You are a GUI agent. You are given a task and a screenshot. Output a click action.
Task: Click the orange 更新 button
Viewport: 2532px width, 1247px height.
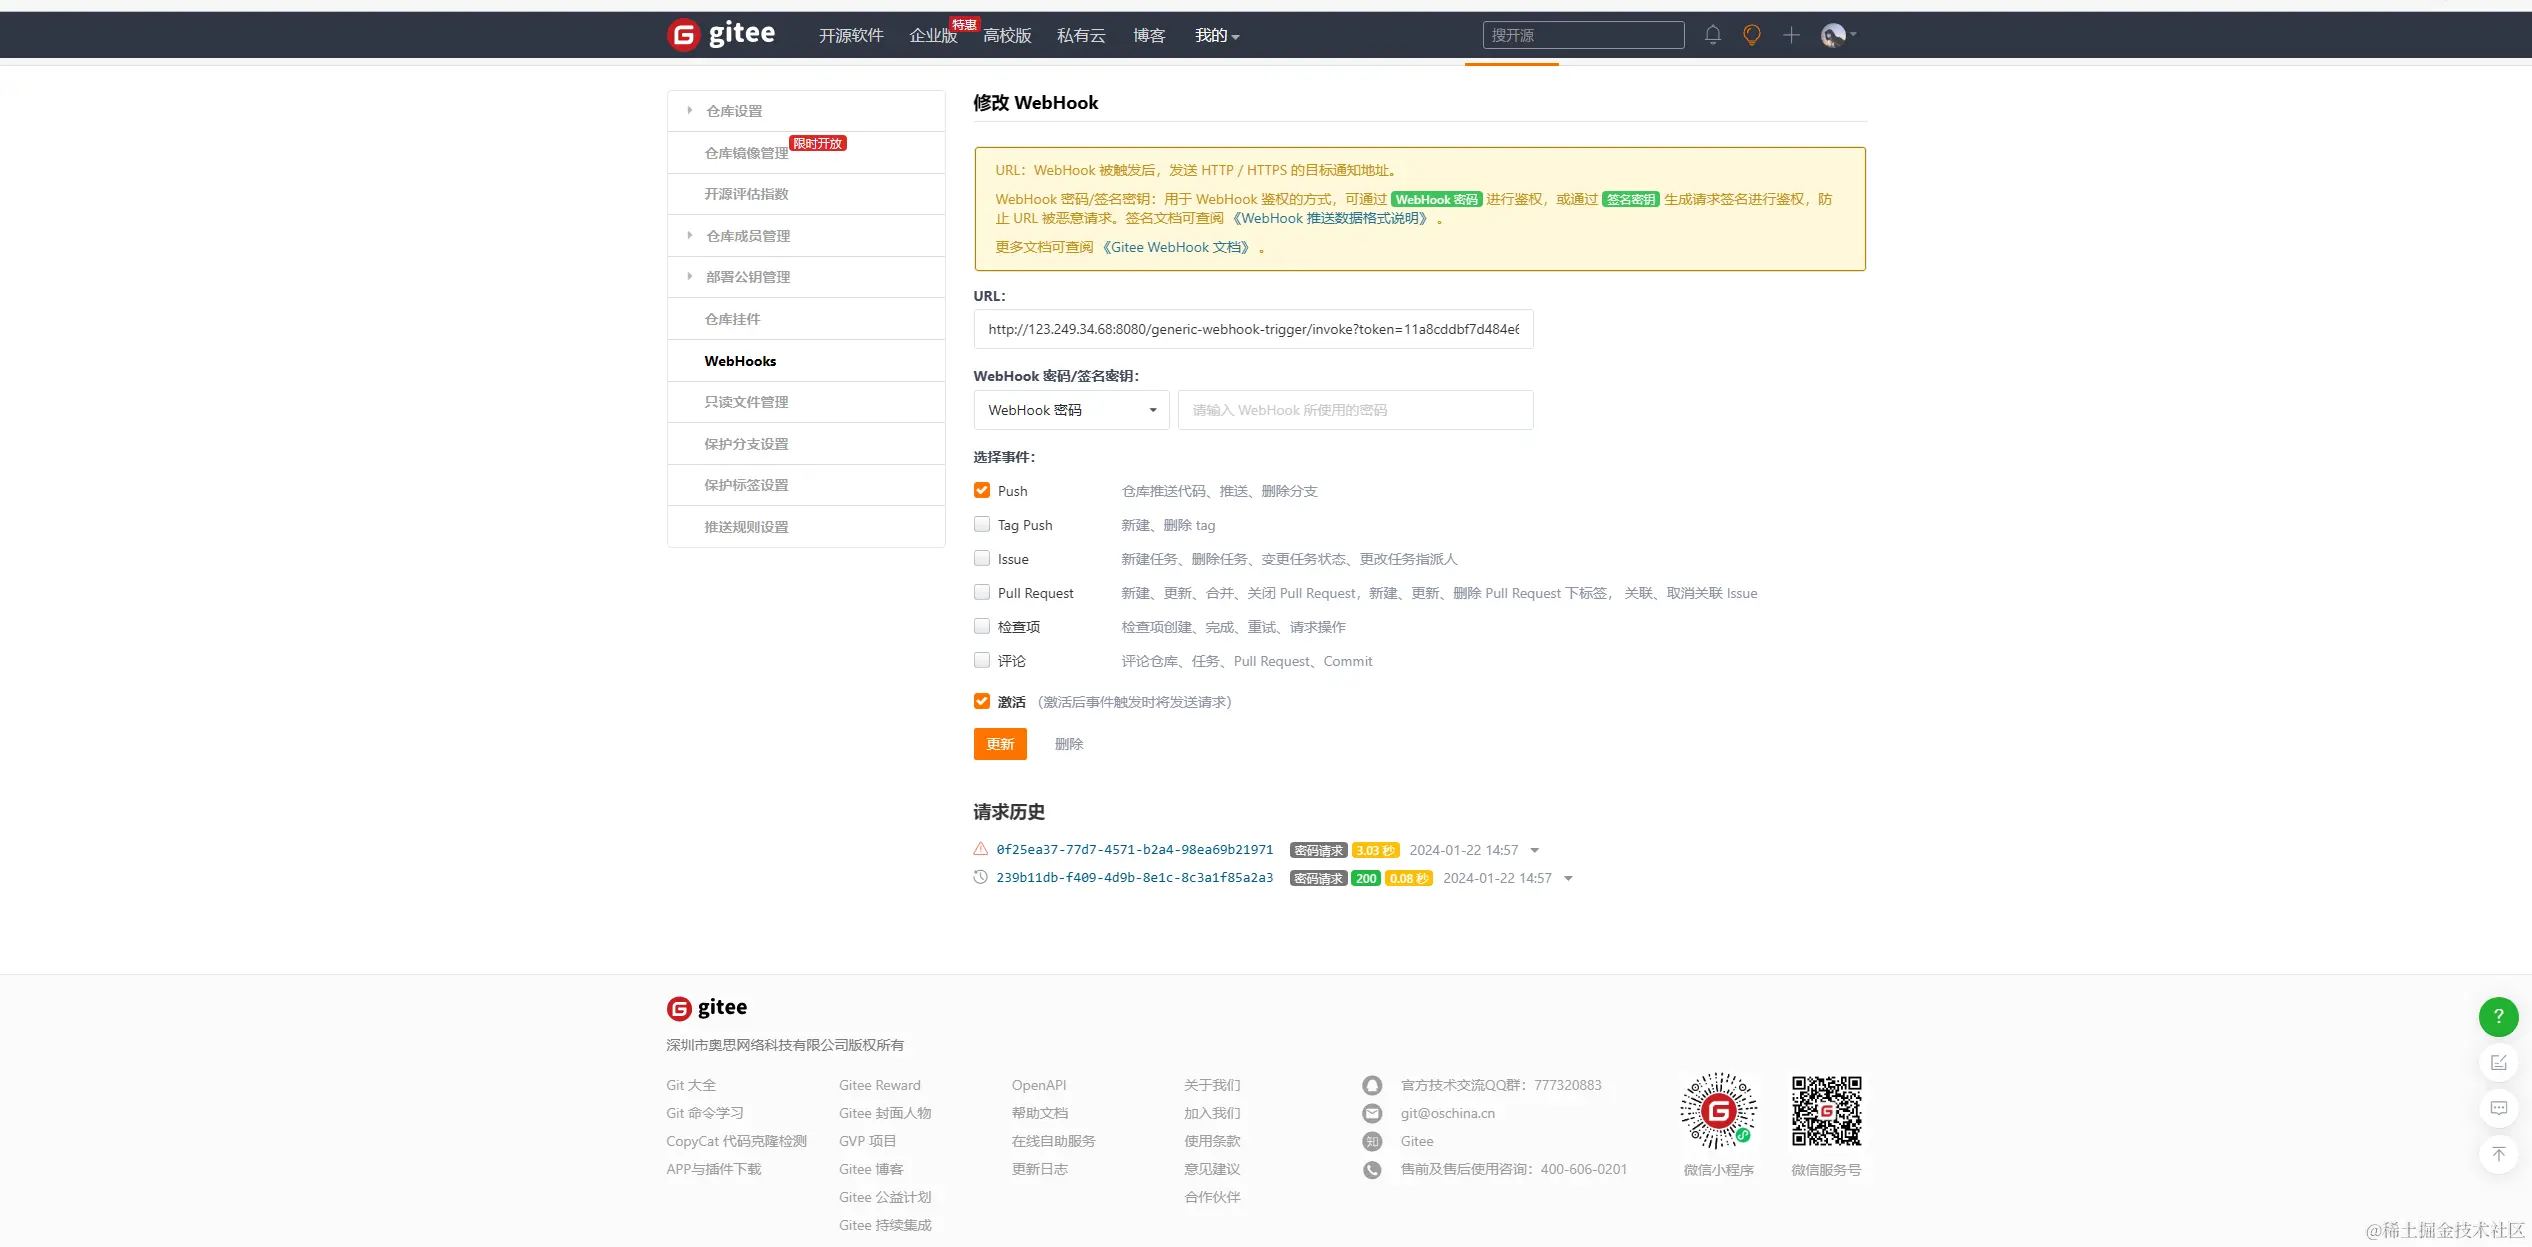(999, 743)
